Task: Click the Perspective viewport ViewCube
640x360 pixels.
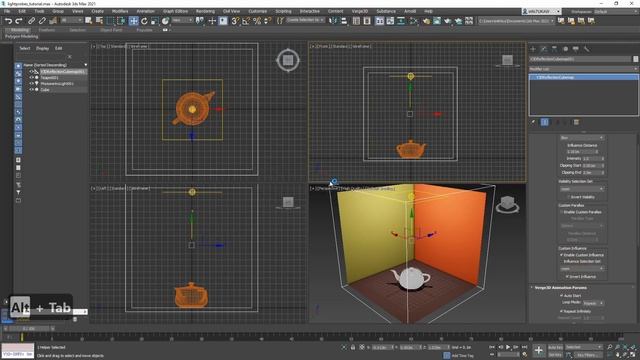Action: pos(507,204)
